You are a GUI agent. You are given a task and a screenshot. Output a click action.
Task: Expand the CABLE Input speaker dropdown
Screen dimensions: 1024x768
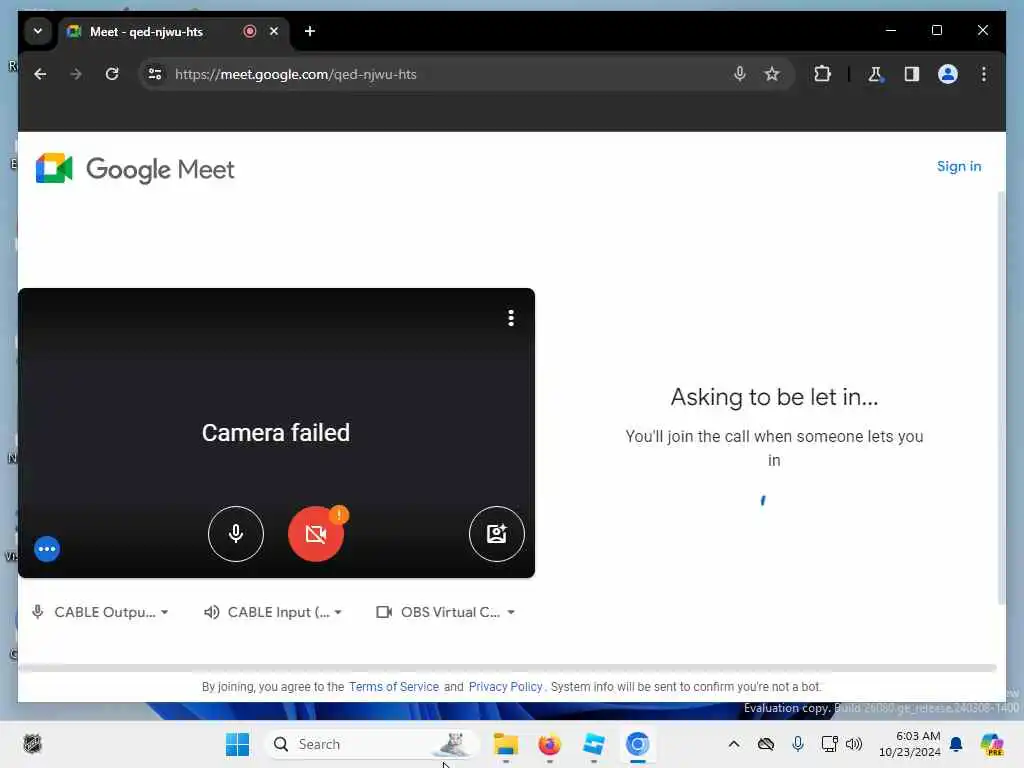[273, 612]
